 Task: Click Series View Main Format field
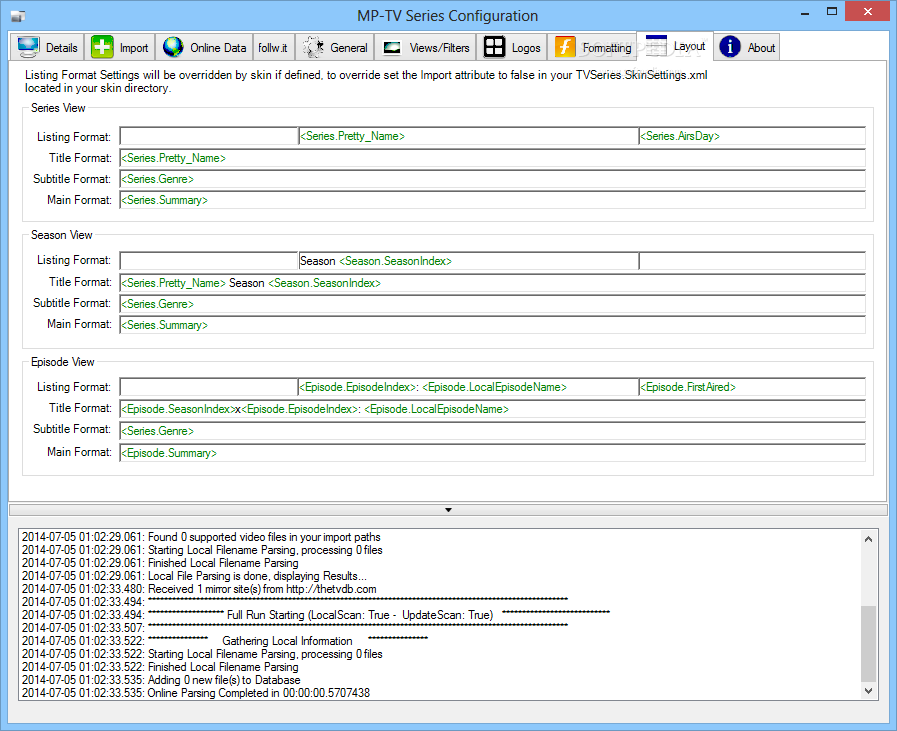tap(493, 200)
